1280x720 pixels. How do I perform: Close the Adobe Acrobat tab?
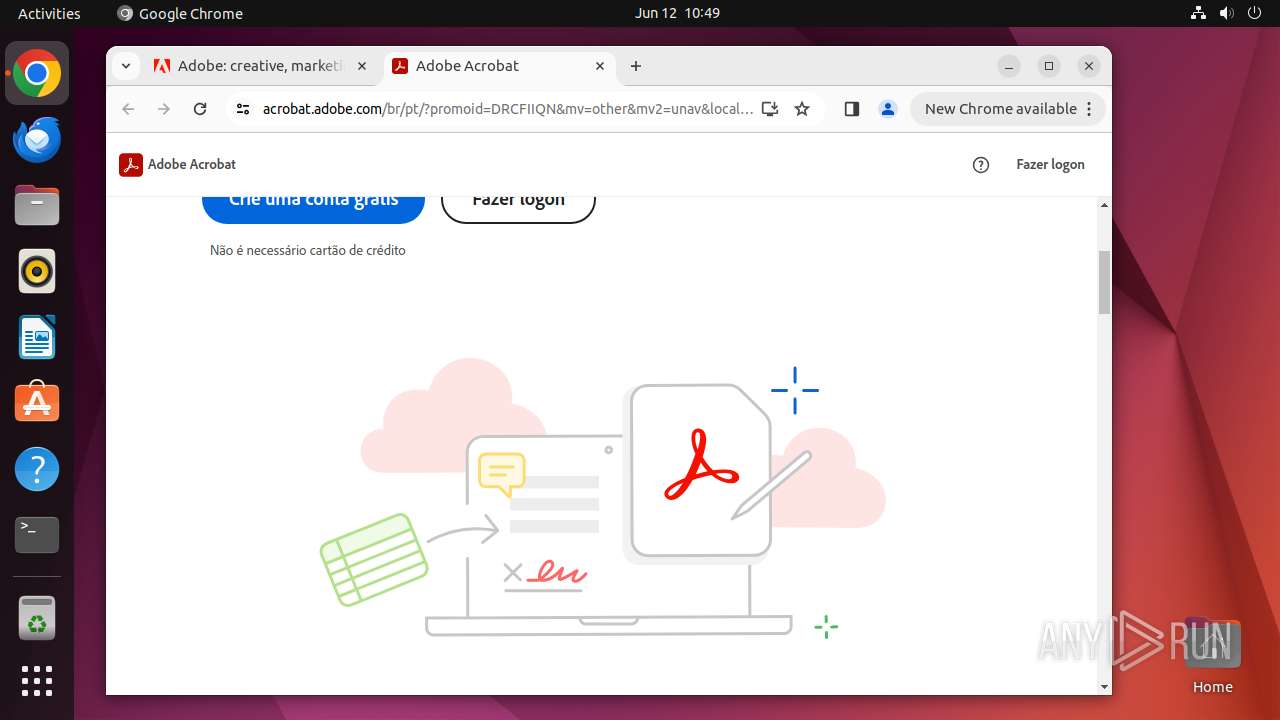click(x=600, y=66)
